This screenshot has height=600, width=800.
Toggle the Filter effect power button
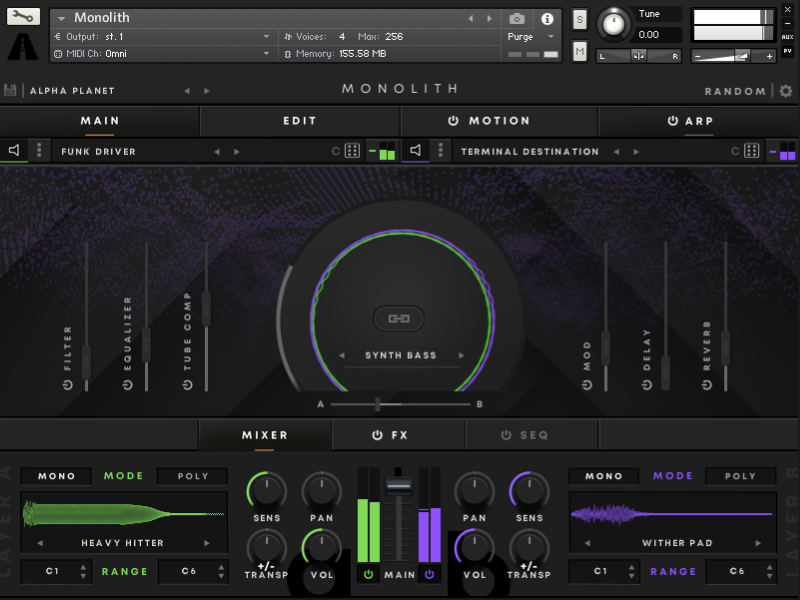(68, 385)
